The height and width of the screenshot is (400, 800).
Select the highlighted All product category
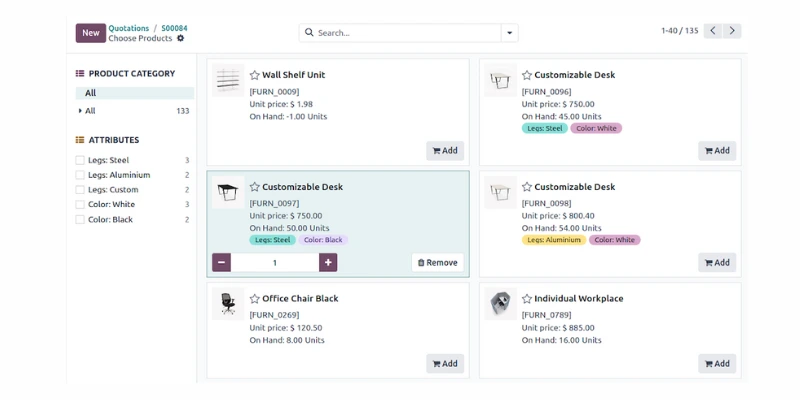135,93
